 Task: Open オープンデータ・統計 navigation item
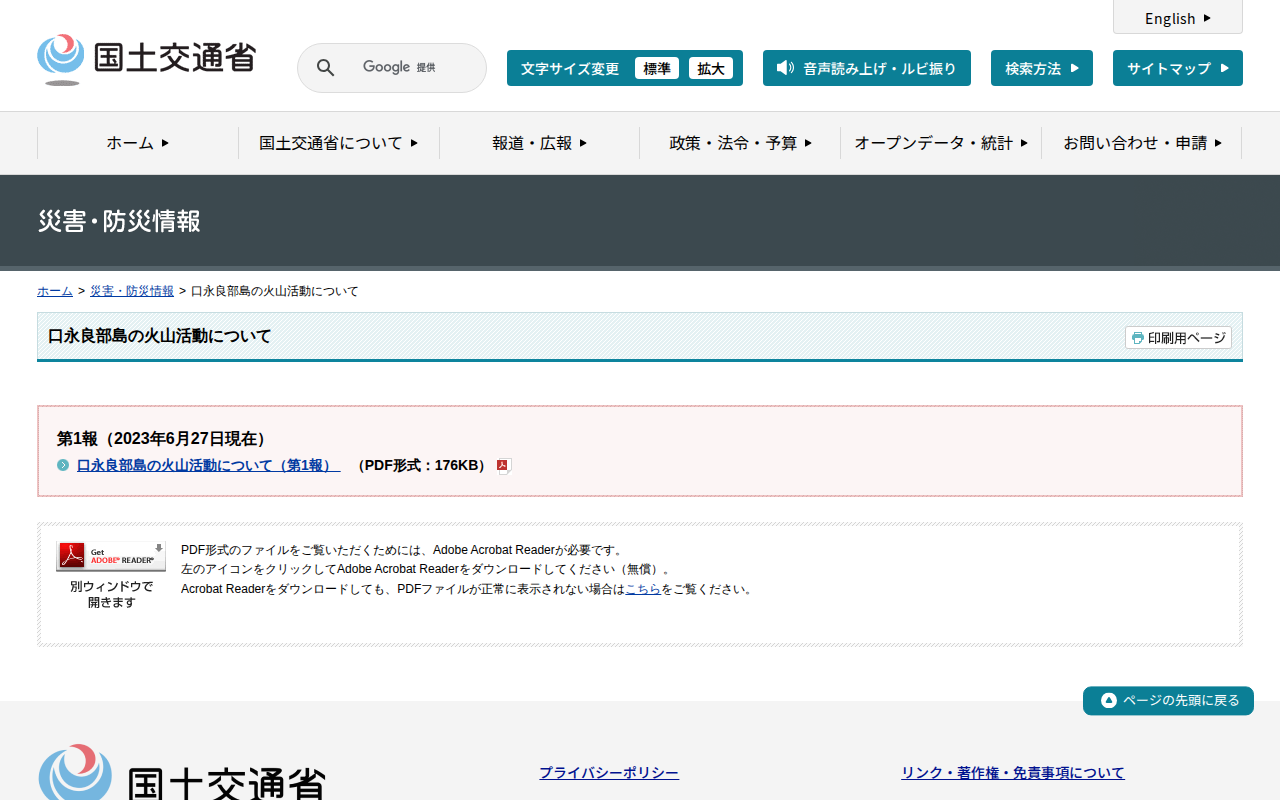941,143
